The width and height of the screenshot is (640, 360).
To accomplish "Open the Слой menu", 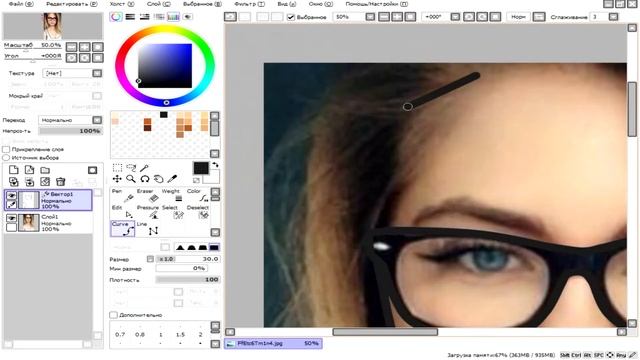I will point(158,4).
